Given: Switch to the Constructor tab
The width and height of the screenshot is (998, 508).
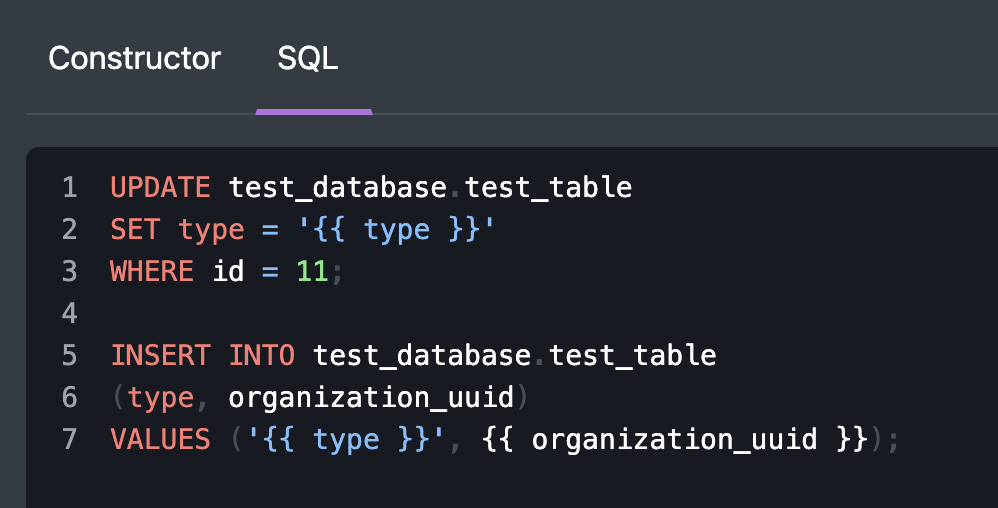Looking at the screenshot, I should click(134, 59).
